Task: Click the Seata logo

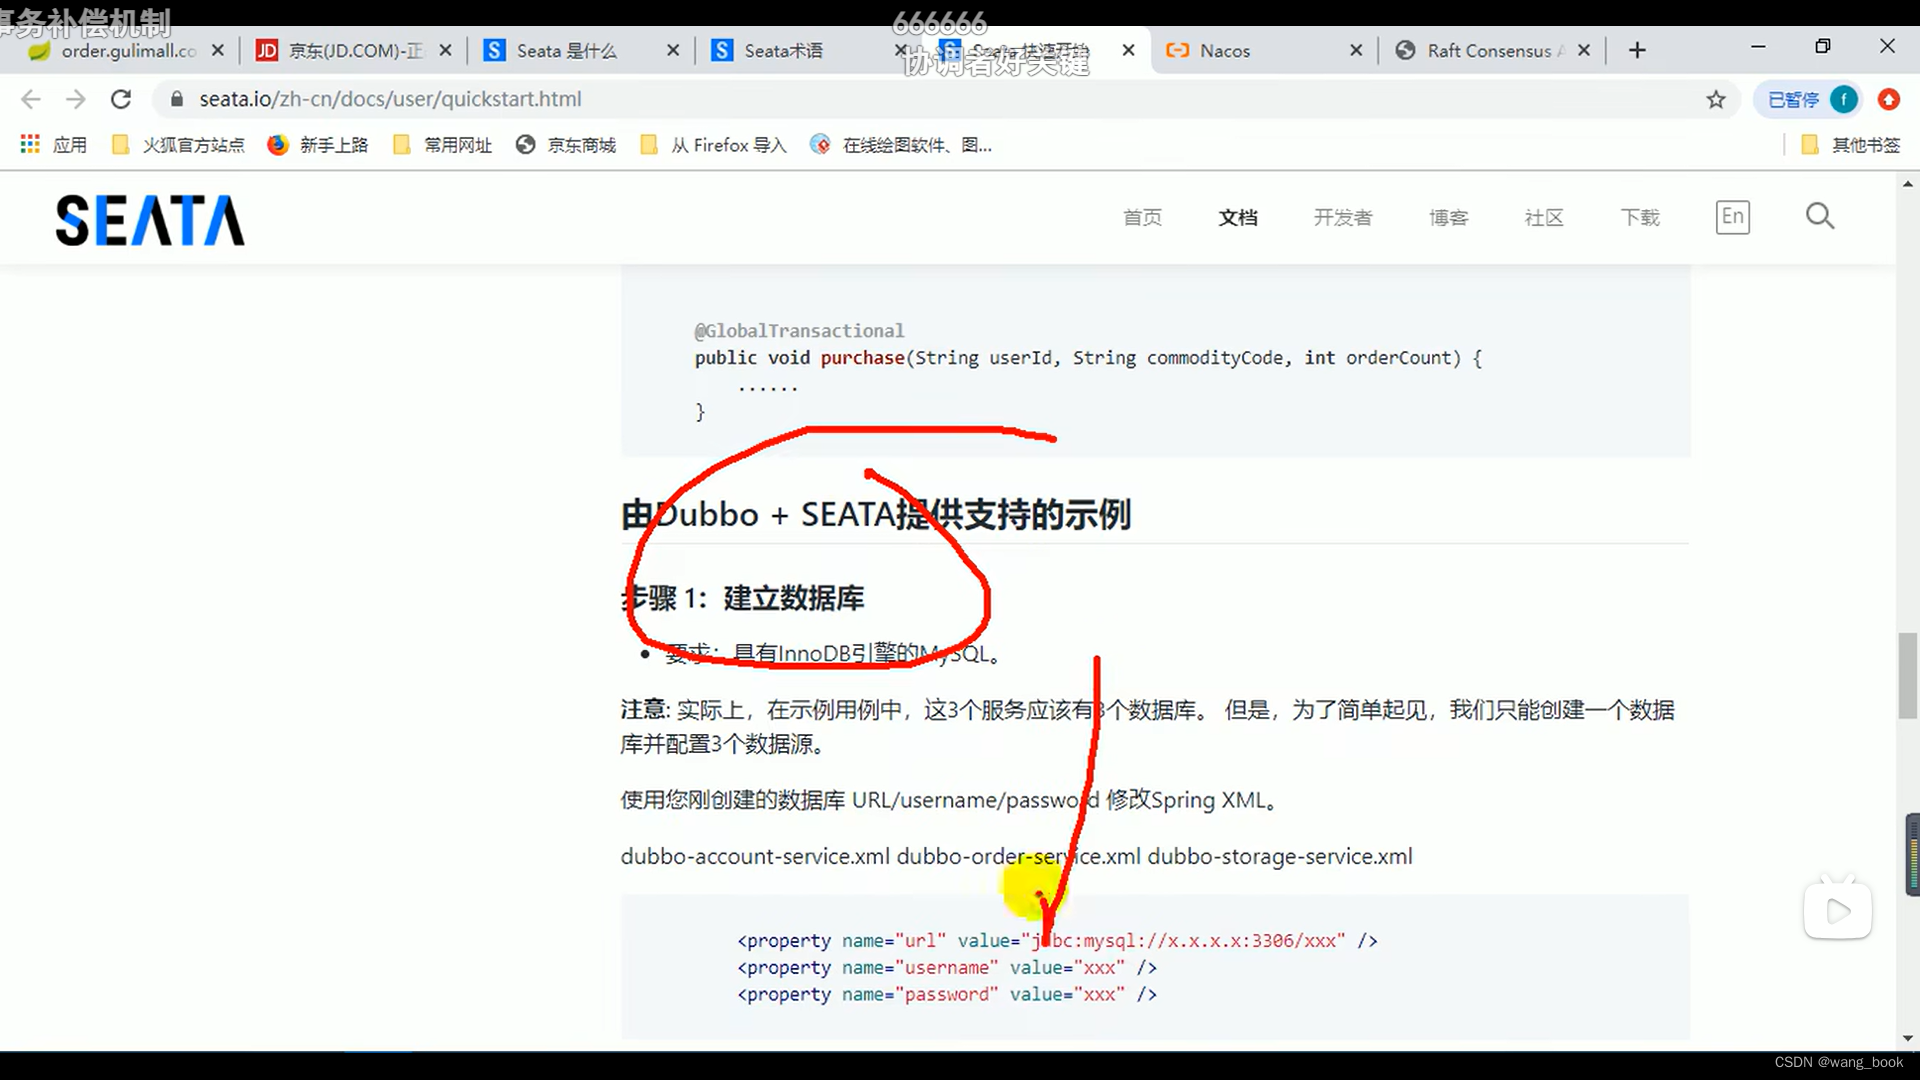Action: 150,220
